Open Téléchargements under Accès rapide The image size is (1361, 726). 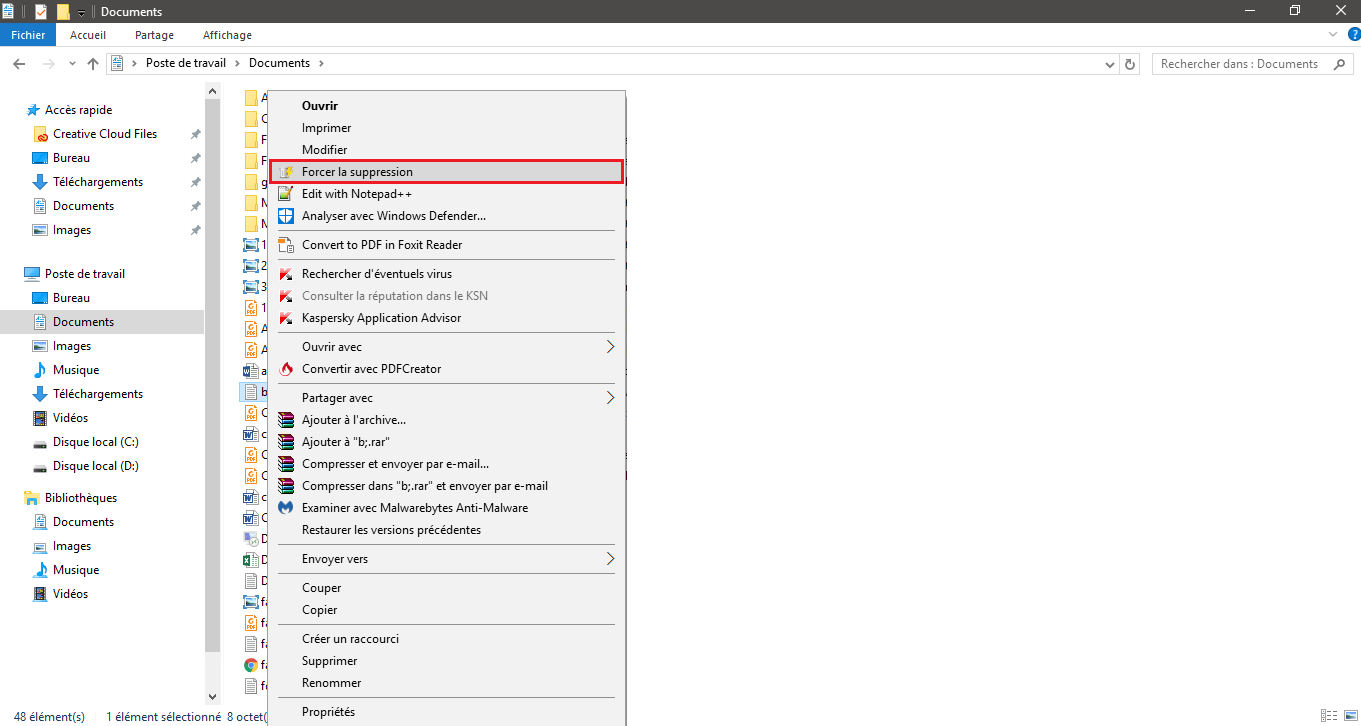97,182
